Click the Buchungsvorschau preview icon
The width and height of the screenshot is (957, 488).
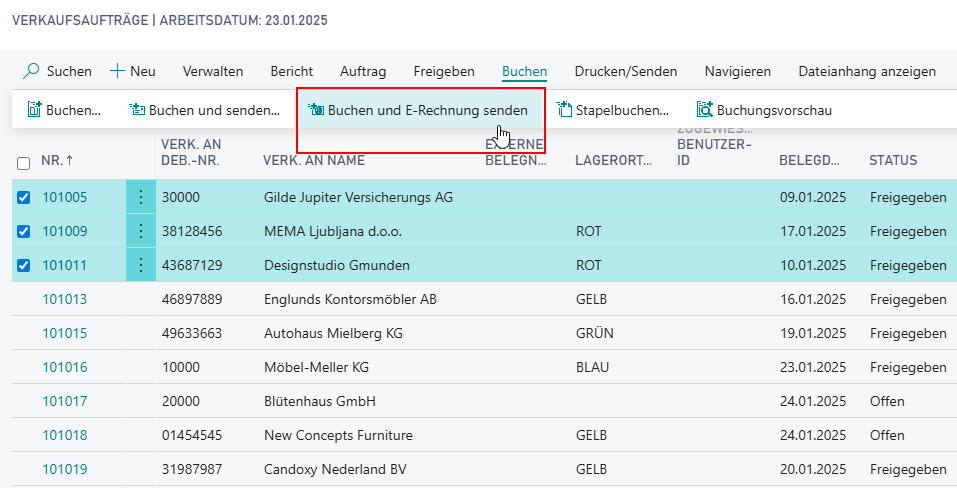705,110
